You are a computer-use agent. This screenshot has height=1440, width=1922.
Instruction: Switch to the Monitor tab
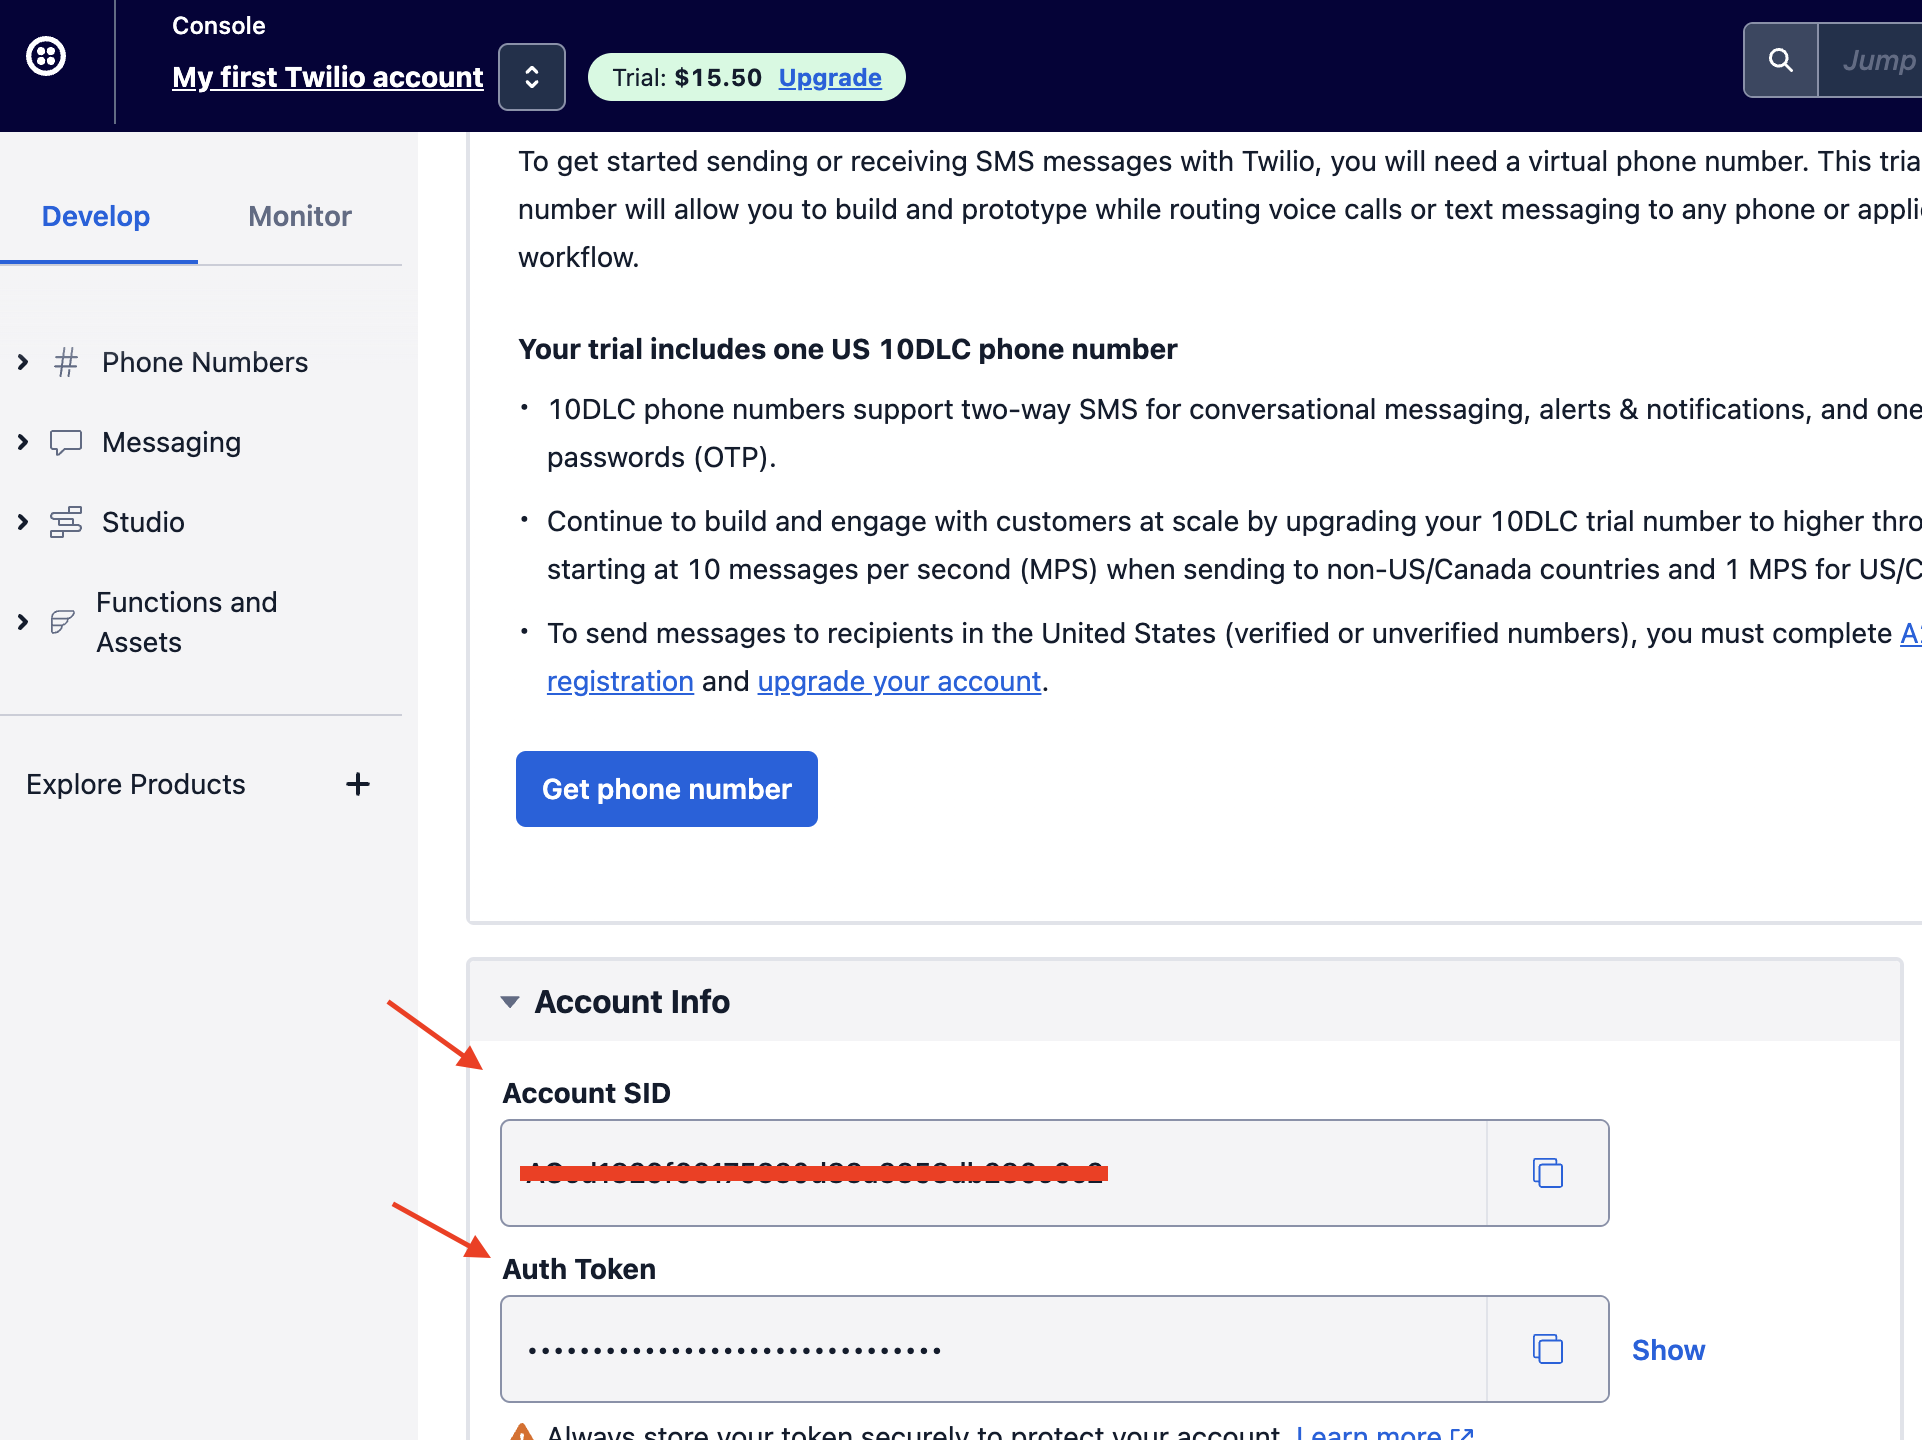pos(299,216)
